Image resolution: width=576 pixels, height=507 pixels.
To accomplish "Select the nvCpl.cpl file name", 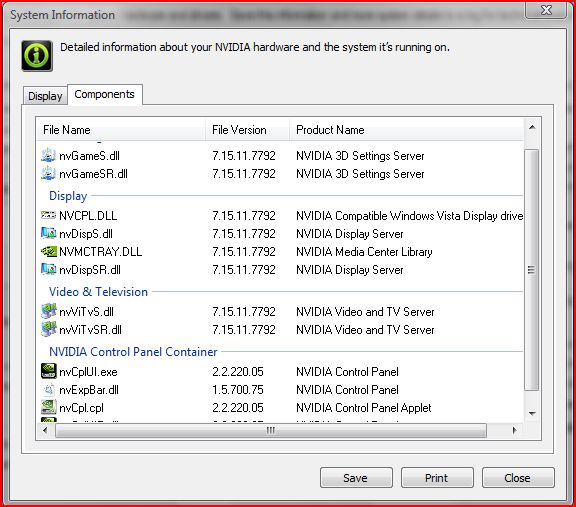I will (x=82, y=408).
